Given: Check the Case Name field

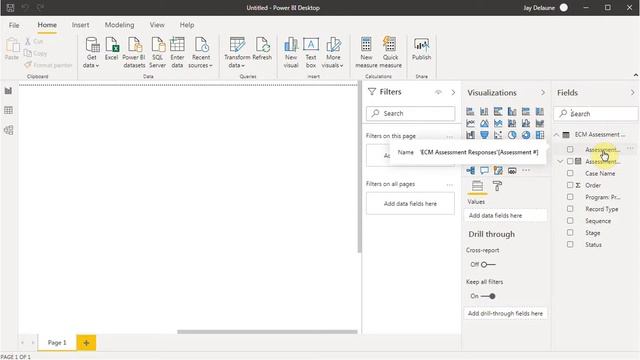Looking at the screenshot, I should click(570, 173).
